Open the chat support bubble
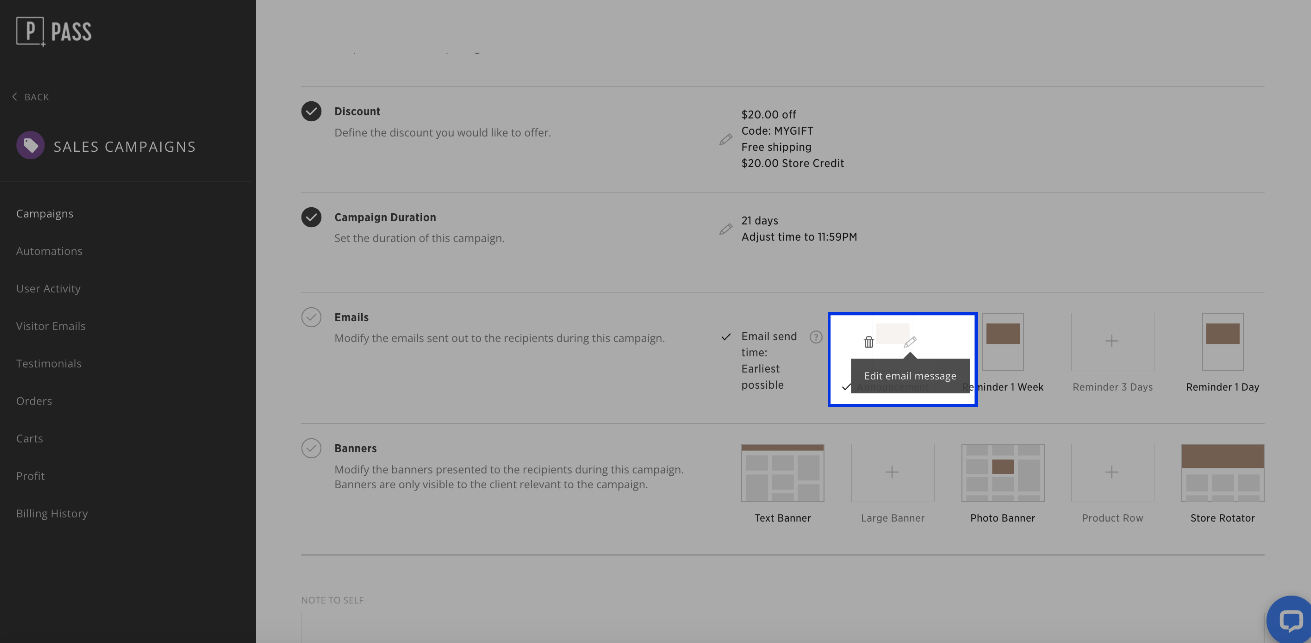 1289,620
